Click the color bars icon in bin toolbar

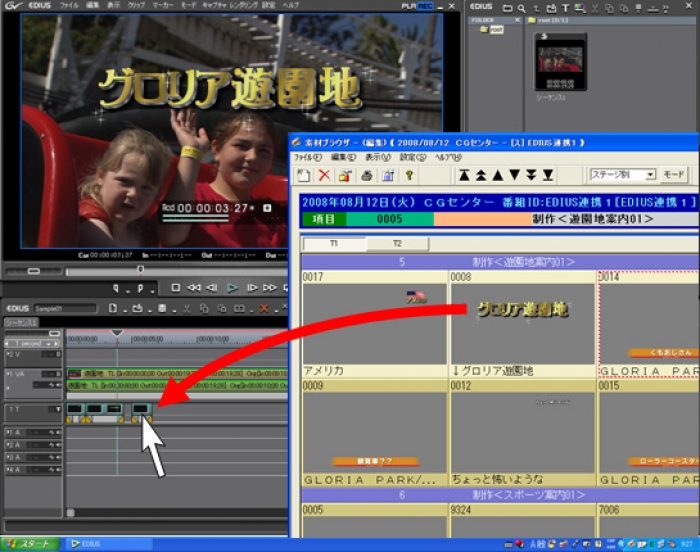(580, 8)
